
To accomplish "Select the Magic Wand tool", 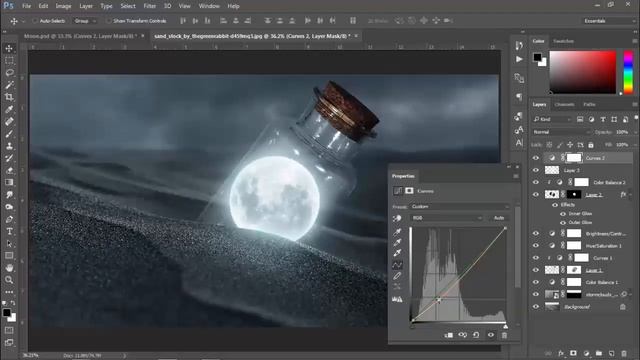I will tap(9, 85).
